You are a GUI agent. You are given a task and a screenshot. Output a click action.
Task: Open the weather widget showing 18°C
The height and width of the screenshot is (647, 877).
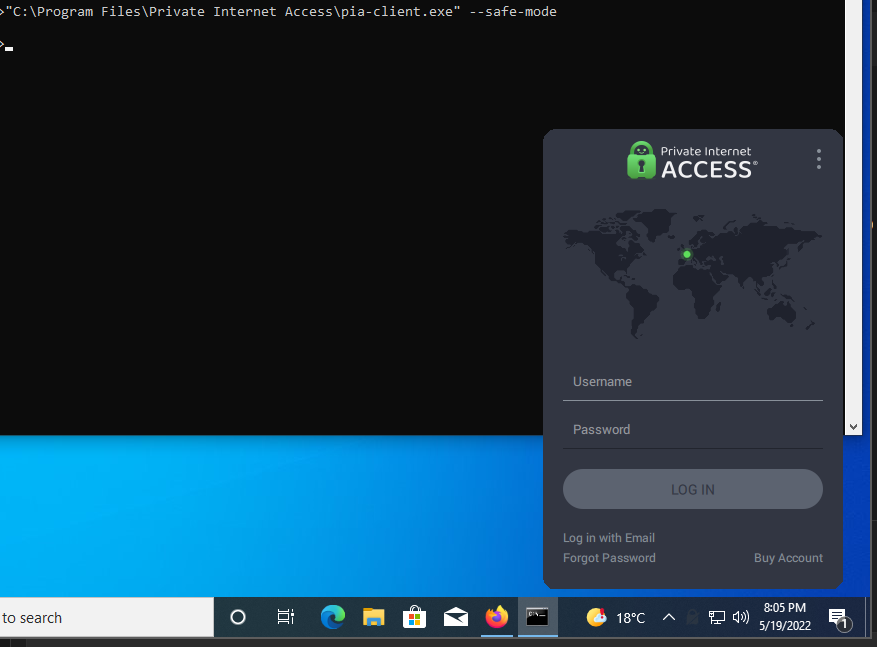616,617
